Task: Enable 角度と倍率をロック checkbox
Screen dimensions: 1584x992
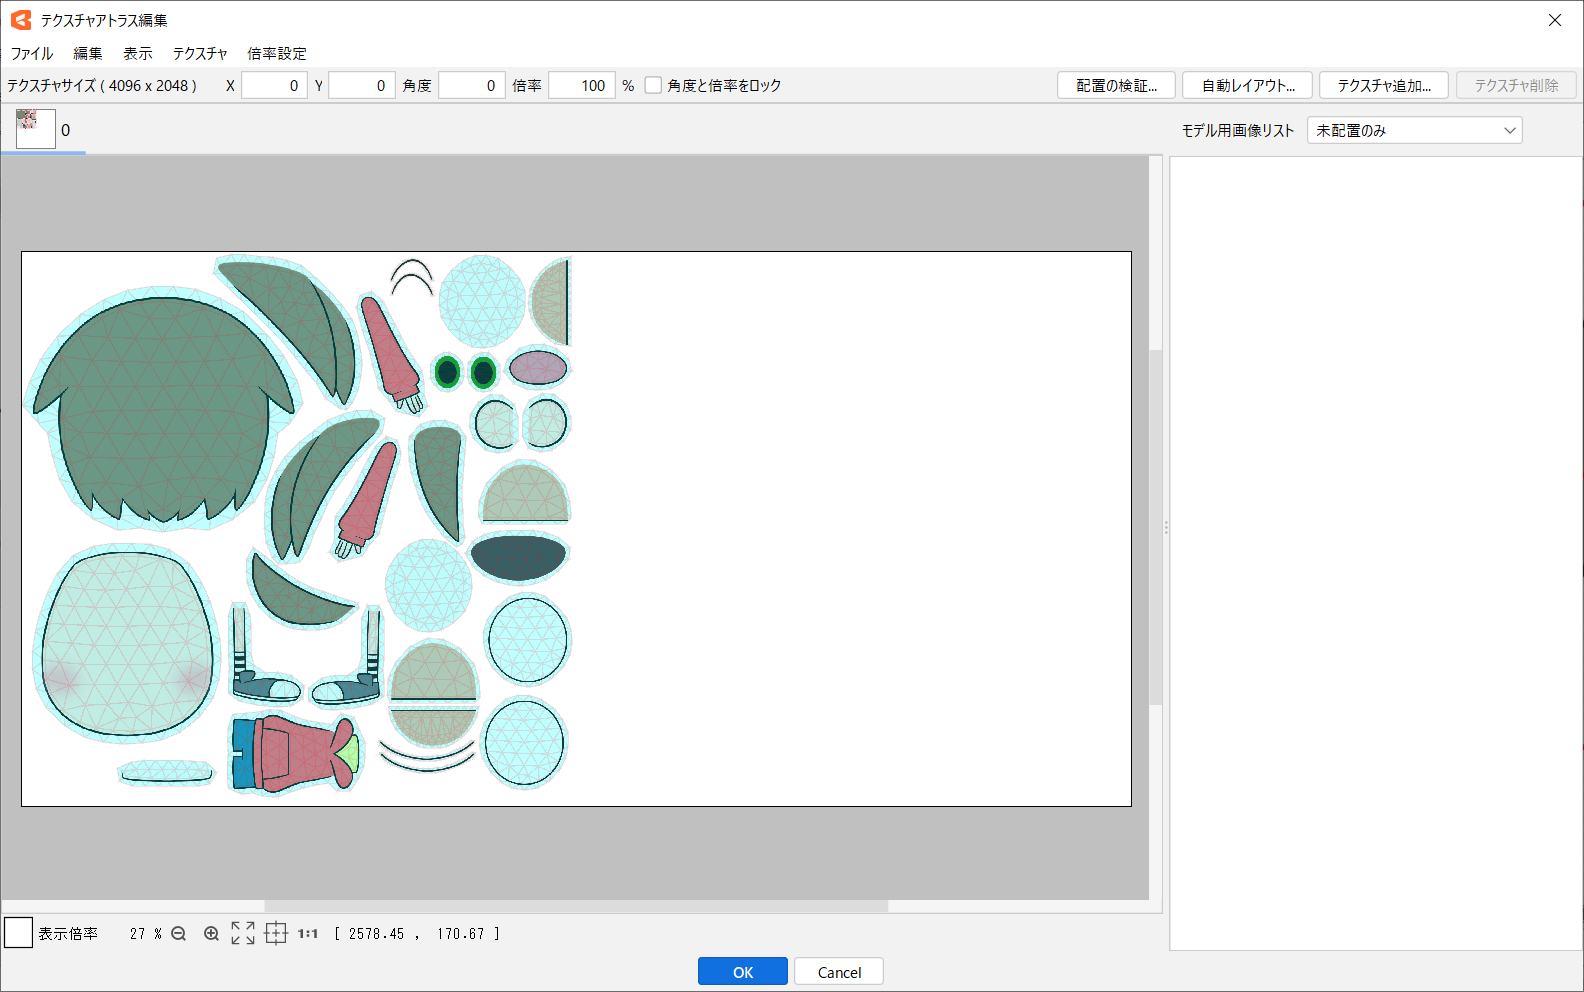Action: [x=653, y=86]
